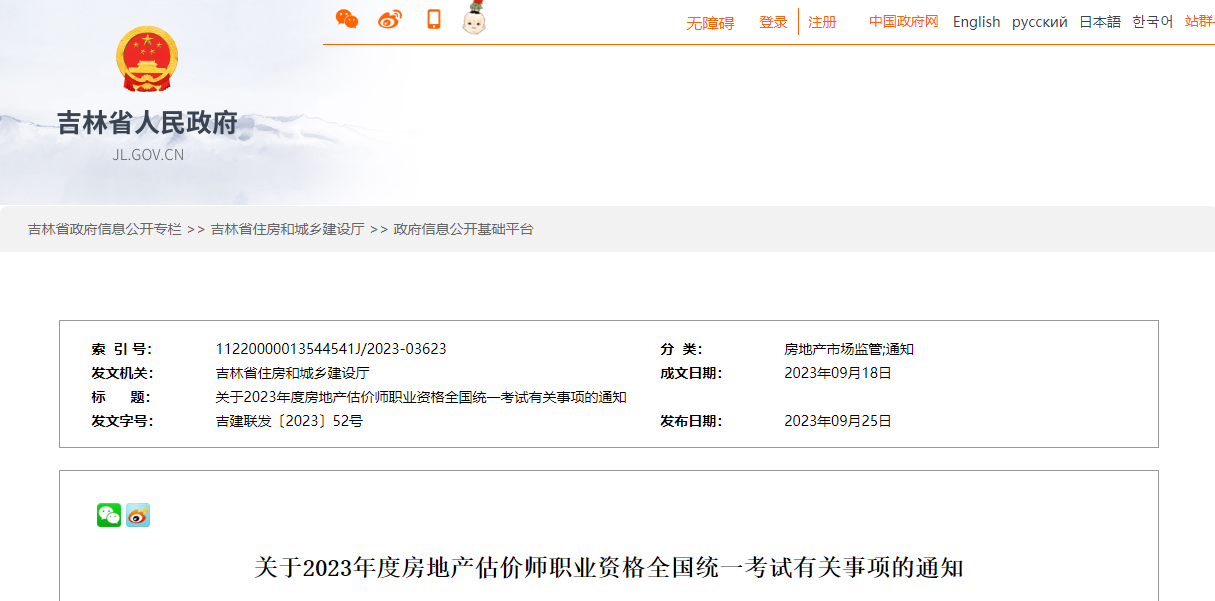This screenshot has width=1215, height=601.
Task: Switch site language to 한국어
Action: point(1152,22)
